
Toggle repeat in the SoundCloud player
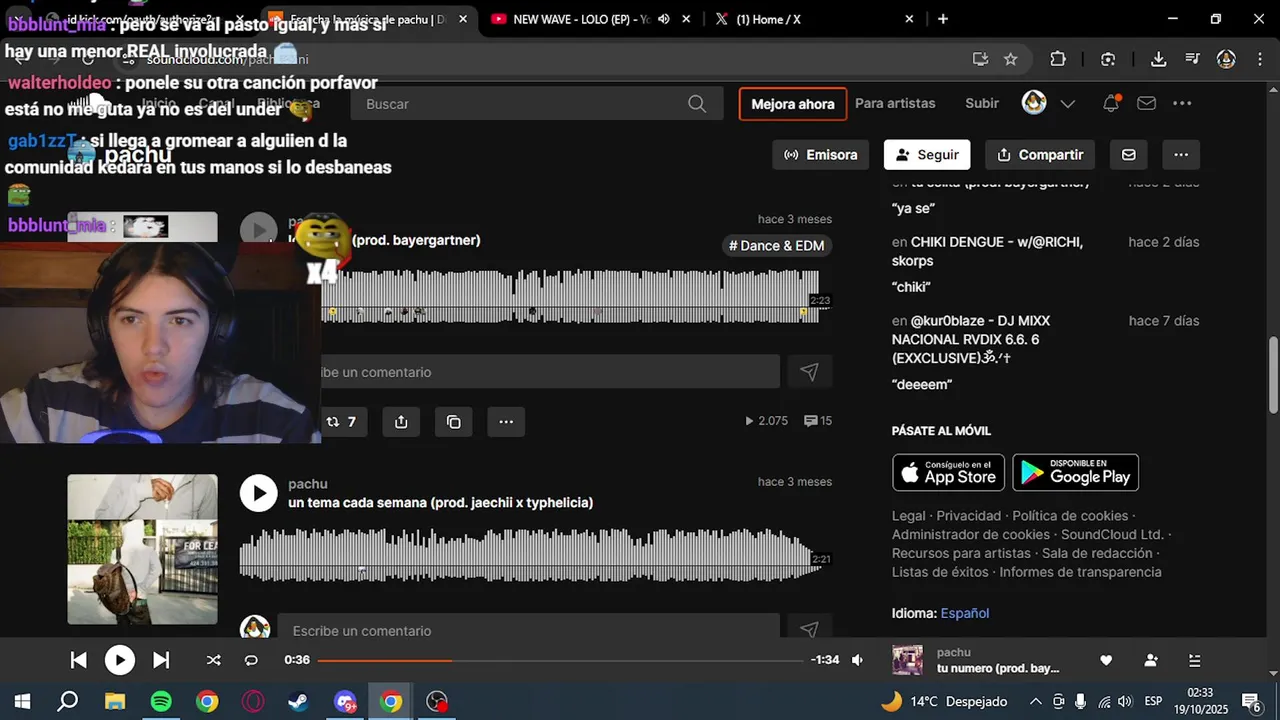[251, 660]
